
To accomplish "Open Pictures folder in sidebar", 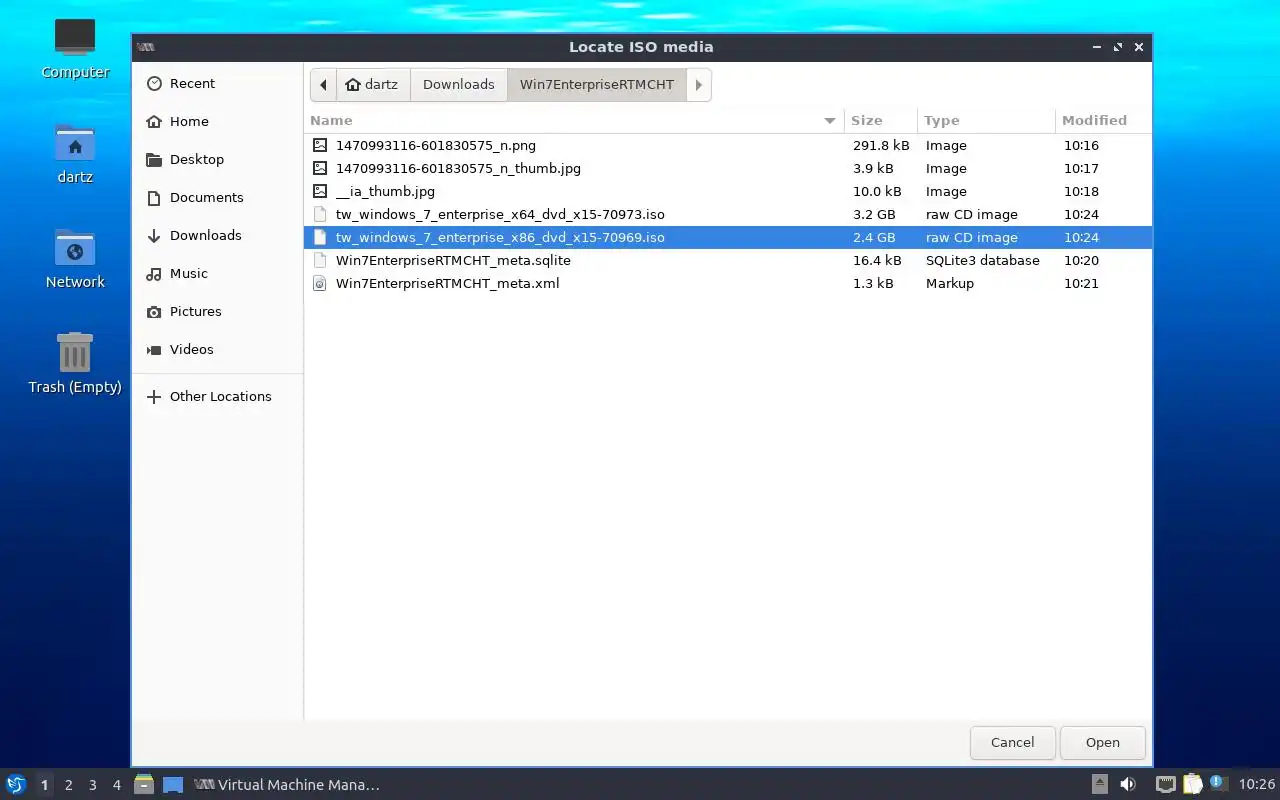I will (x=217, y=312).
